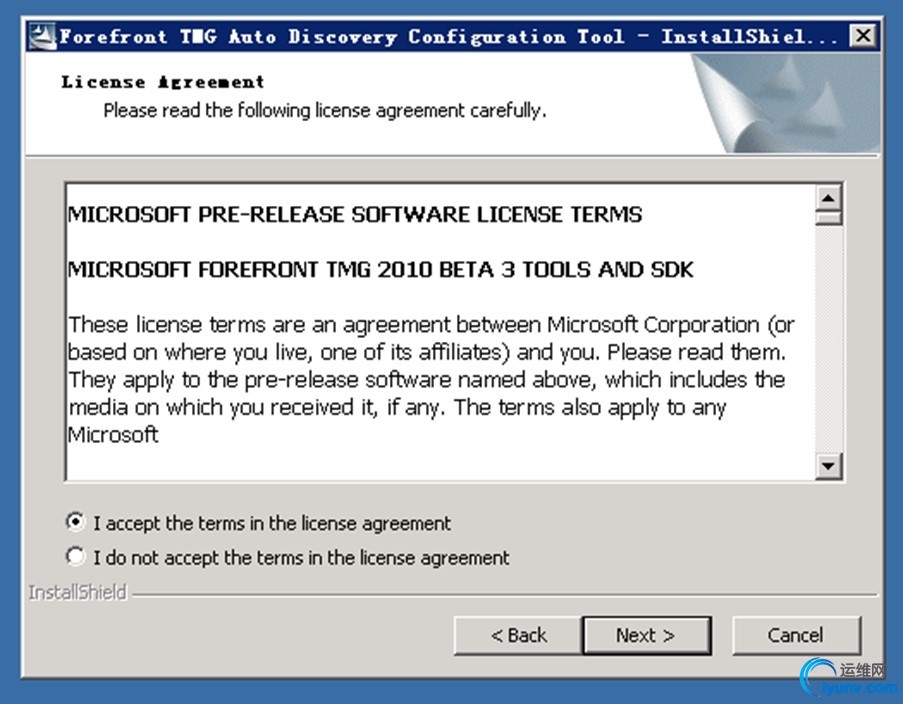
Task: Click the "PRE-RELEASE SOFTWARE LICENSE TERMS" heading line
Action: [x=355, y=215]
